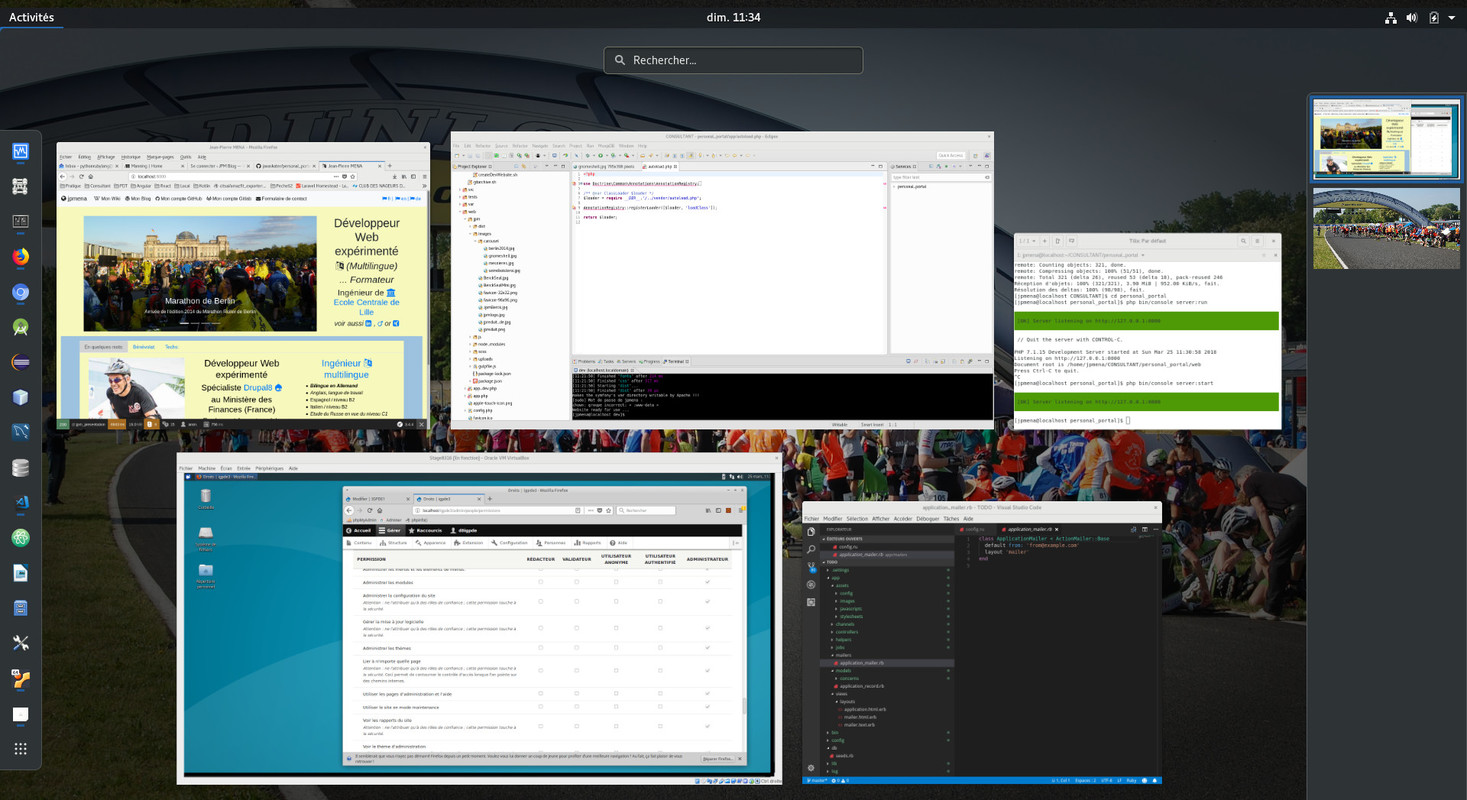Open VS Code Explorer activity icon
Image resolution: width=1467 pixels, height=800 pixels.
(811, 531)
